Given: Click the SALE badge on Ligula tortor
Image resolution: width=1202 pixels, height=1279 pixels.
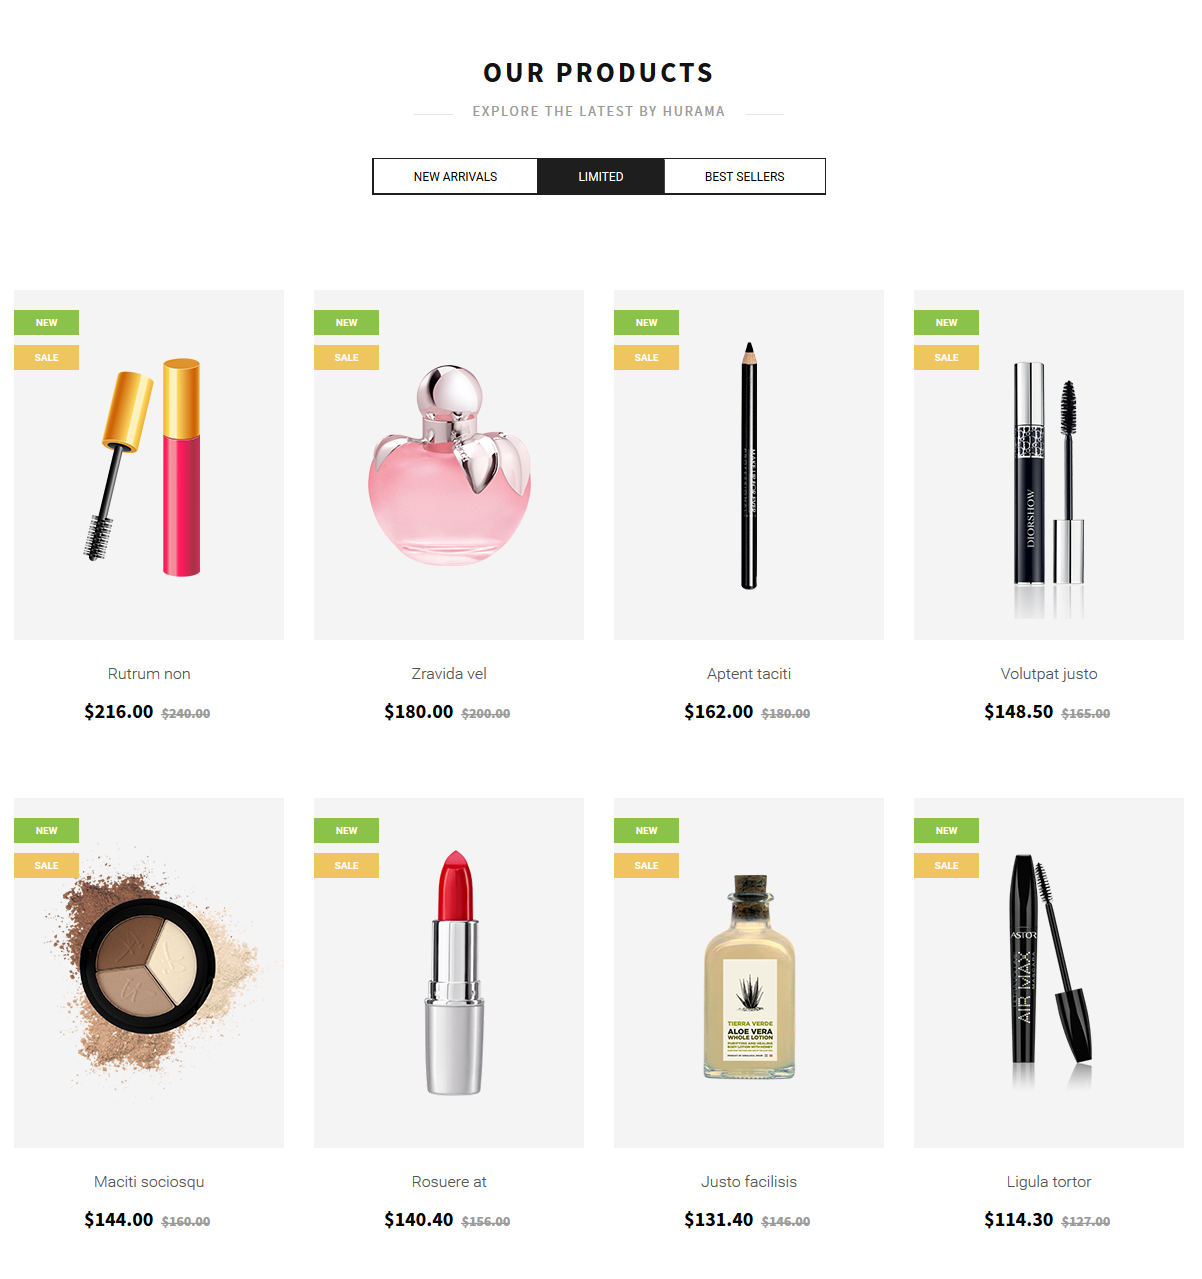Looking at the screenshot, I should (x=946, y=866).
